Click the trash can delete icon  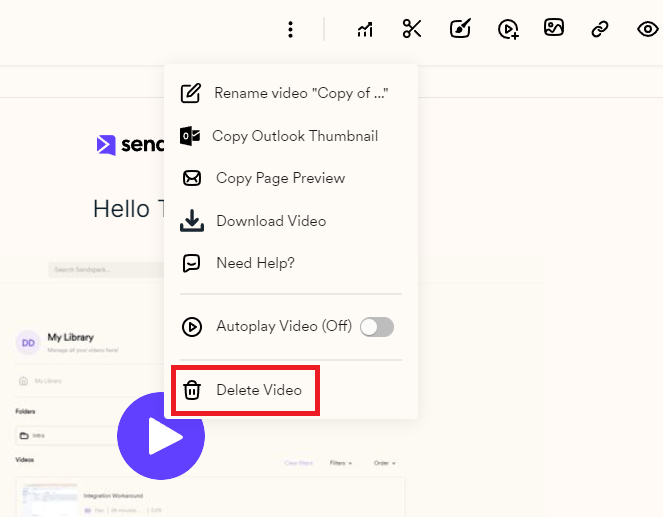tap(192, 390)
